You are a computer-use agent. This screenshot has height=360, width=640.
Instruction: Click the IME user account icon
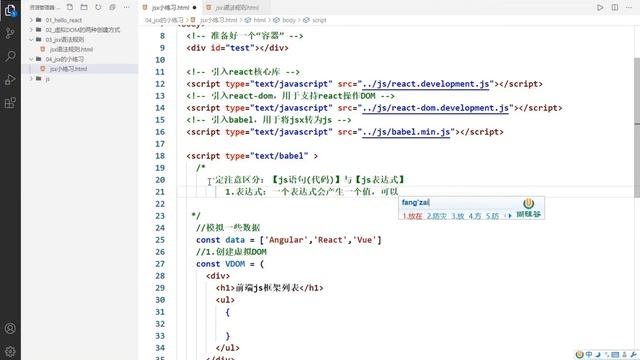coord(624,355)
